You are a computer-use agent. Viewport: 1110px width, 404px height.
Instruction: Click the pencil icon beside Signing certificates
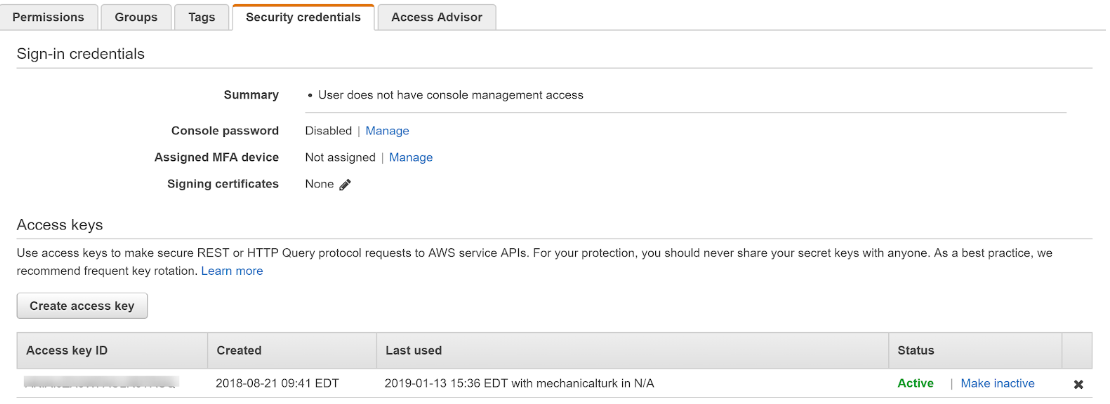[345, 184]
